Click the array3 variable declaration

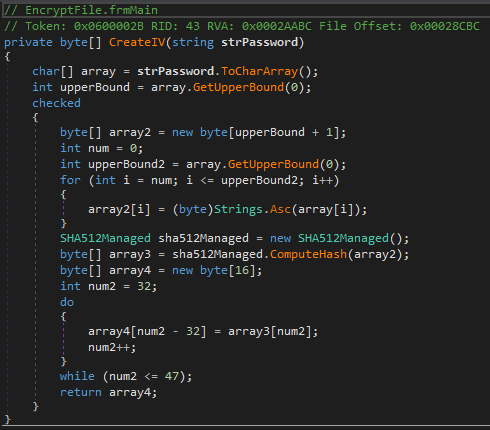tap(130, 254)
